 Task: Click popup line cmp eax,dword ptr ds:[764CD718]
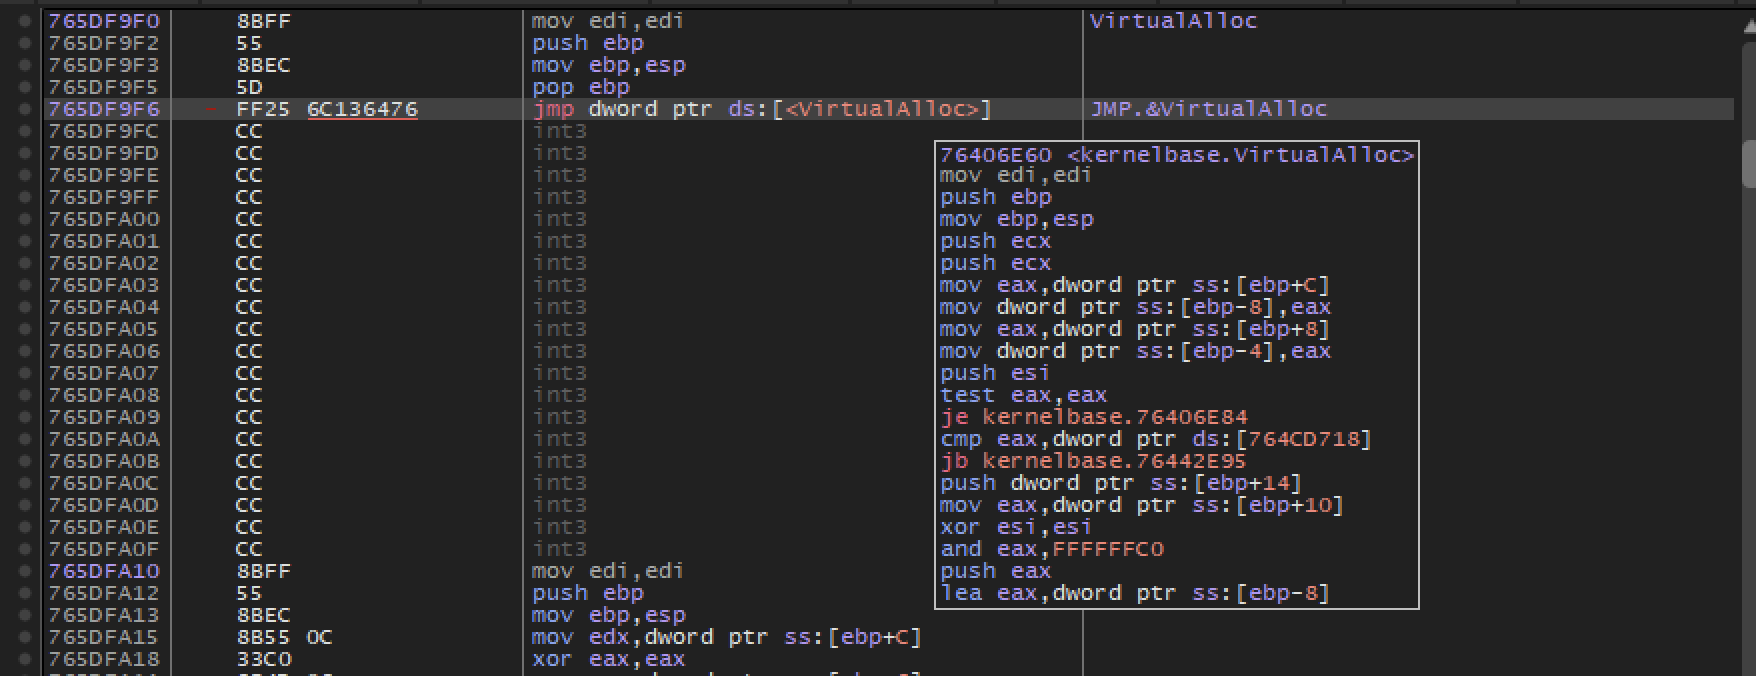tap(1156, 439)
